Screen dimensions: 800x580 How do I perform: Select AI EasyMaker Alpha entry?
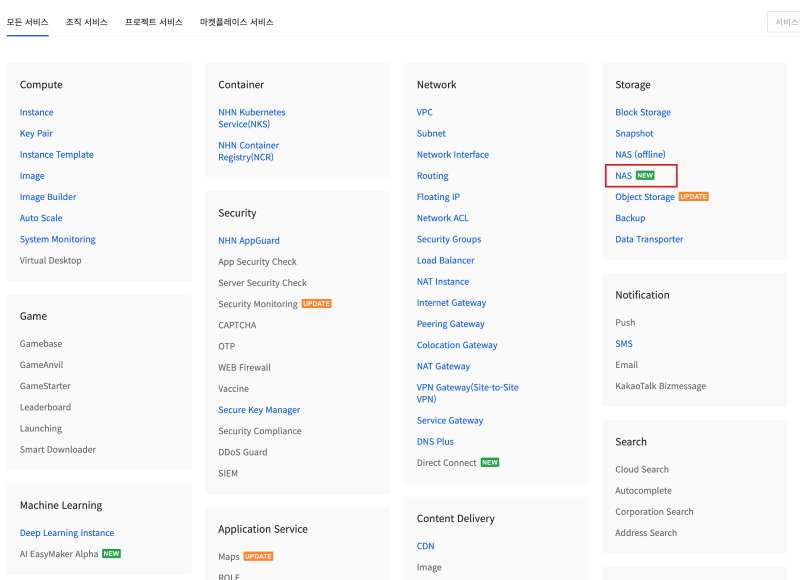point(59,554)
